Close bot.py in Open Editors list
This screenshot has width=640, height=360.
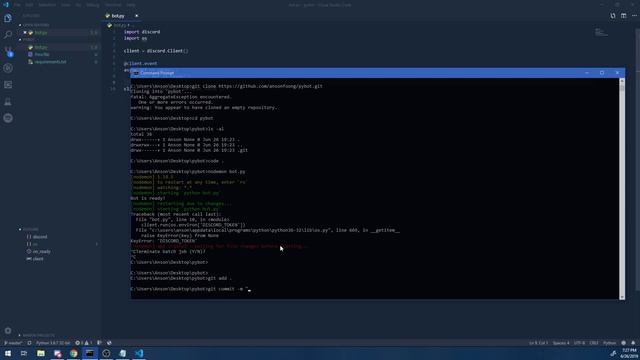point(25,33)
